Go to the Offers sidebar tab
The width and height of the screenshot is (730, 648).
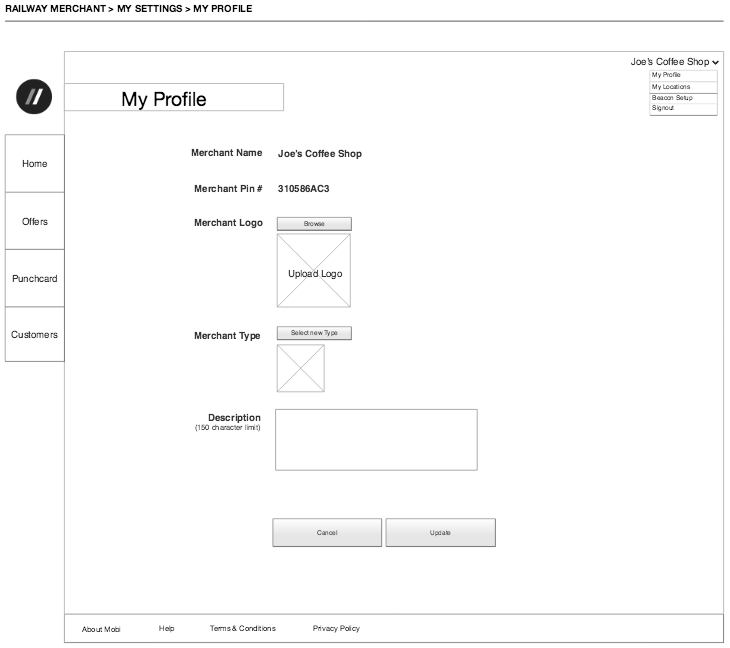pos(35,221)
